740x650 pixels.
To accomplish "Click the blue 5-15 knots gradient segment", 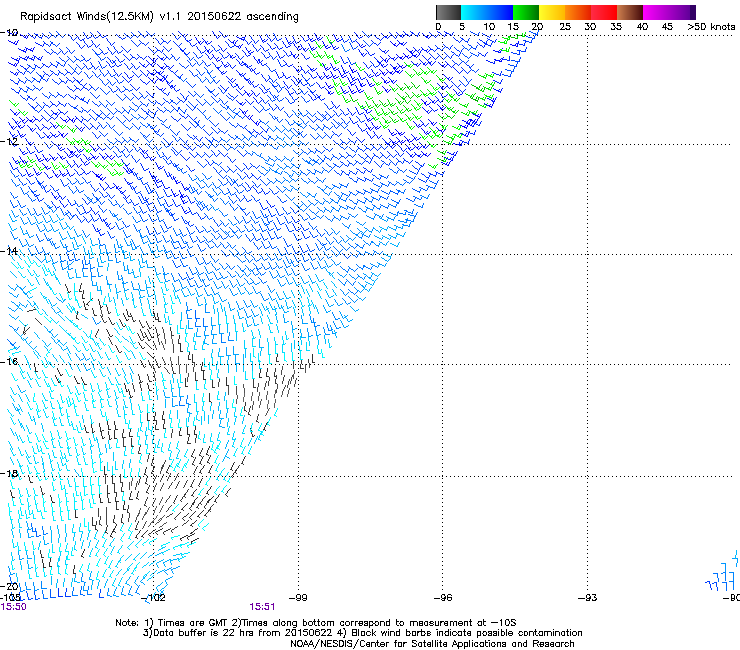I will [487, 12].
